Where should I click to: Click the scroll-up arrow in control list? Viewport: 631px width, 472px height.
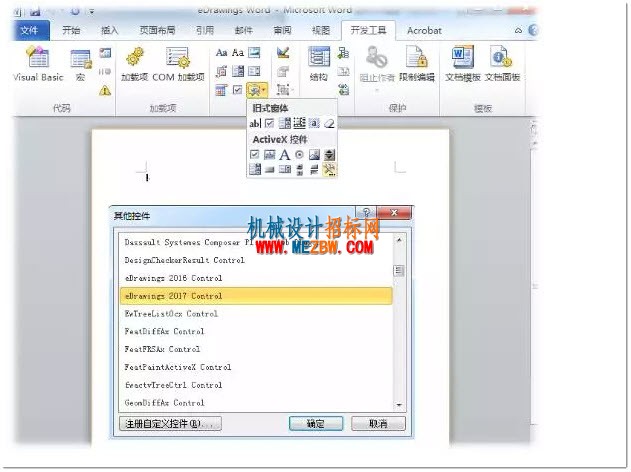click(399, 240)
